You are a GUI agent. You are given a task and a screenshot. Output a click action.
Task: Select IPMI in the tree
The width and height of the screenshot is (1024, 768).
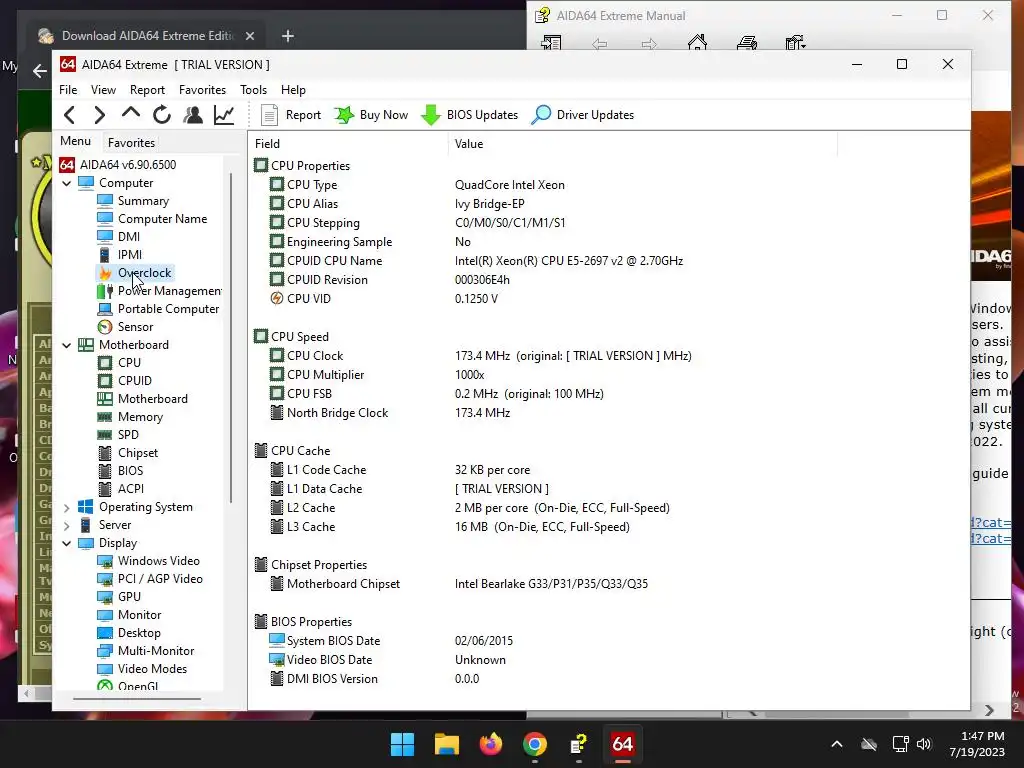coord(120,255)
